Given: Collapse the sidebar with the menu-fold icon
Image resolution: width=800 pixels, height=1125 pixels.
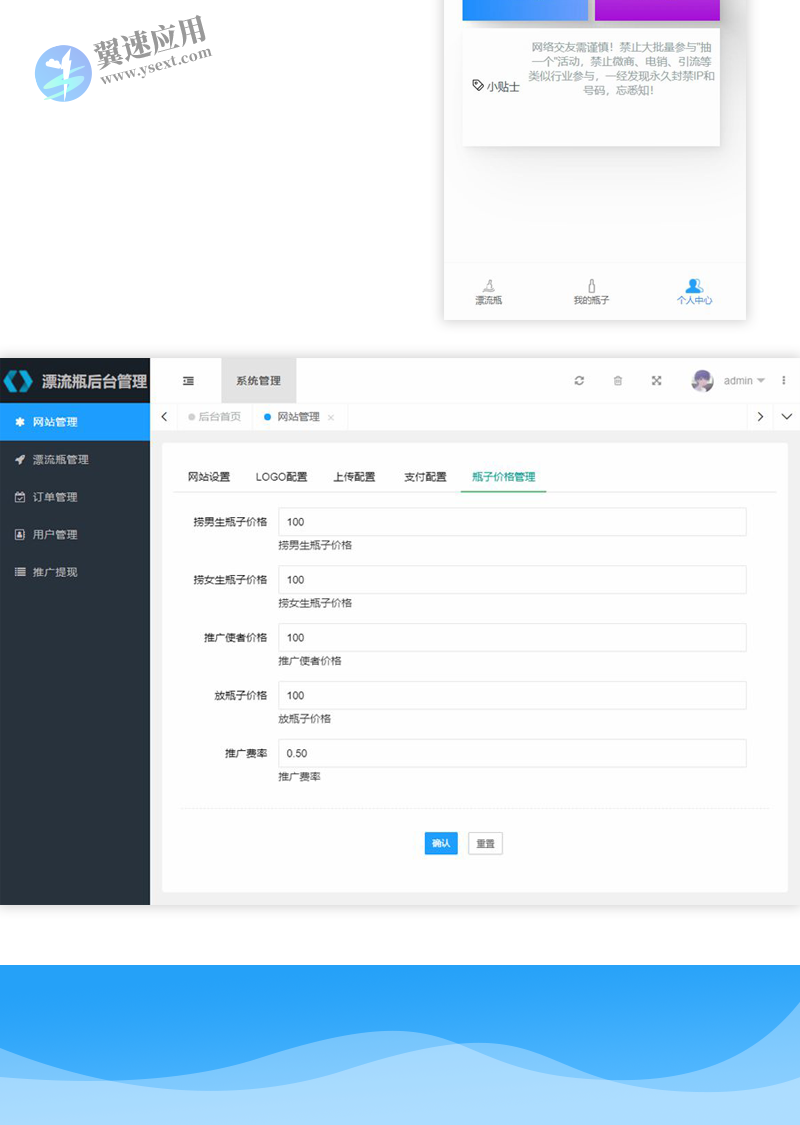Looking at the screenshot, I should 188,381.
